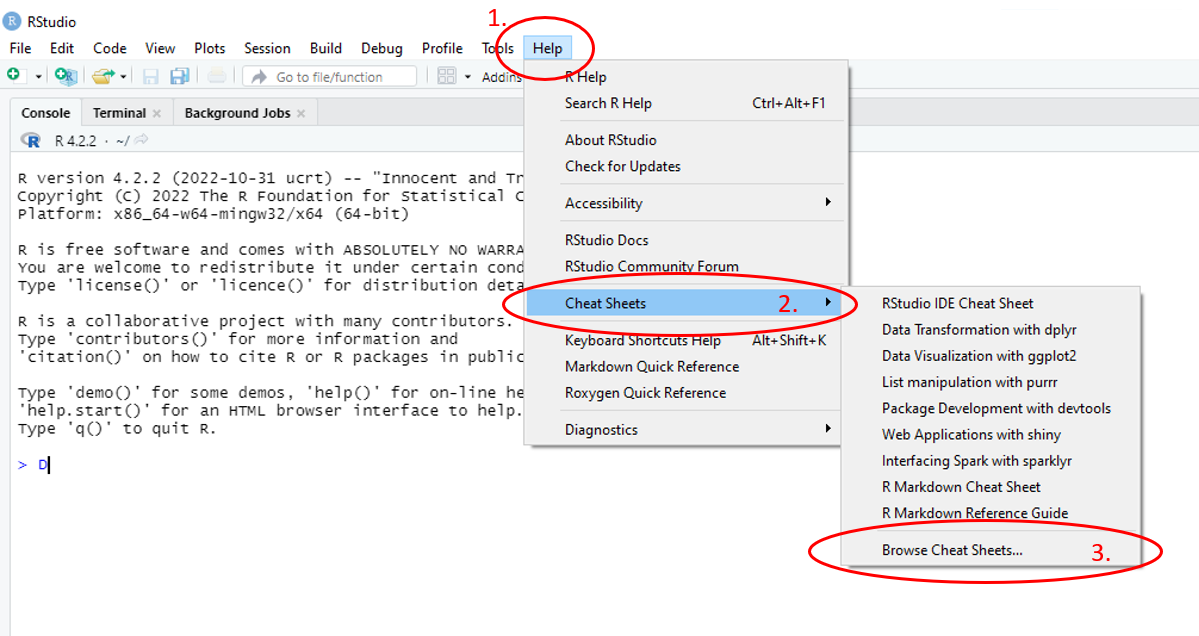Click the 'R 4.2.2' version label
The height and width of the screenshot is (636, 1199).
pos(75,141)
